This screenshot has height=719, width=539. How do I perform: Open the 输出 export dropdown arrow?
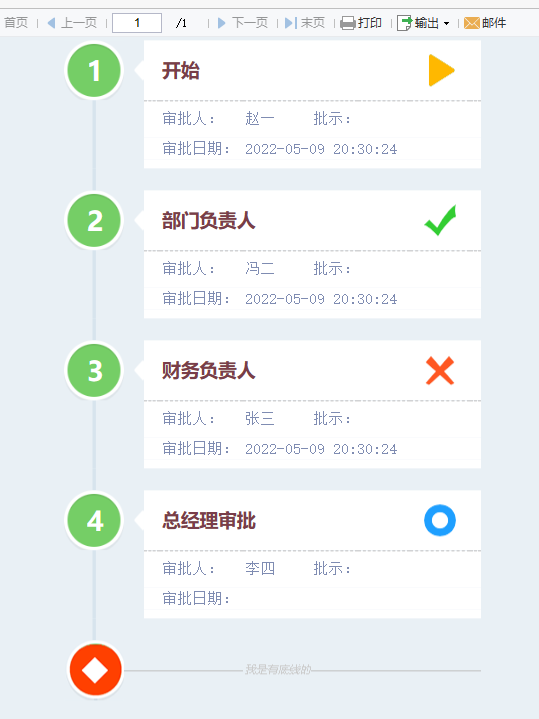[x=446, y=23]
